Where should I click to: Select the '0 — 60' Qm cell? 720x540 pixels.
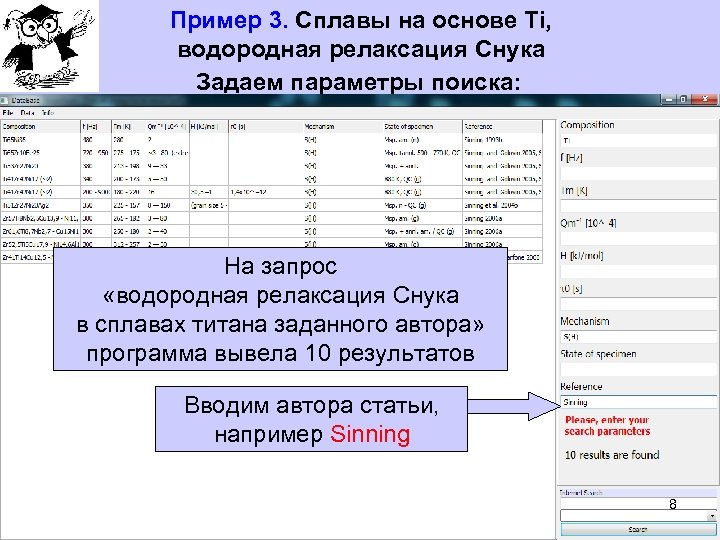(167, 219)
